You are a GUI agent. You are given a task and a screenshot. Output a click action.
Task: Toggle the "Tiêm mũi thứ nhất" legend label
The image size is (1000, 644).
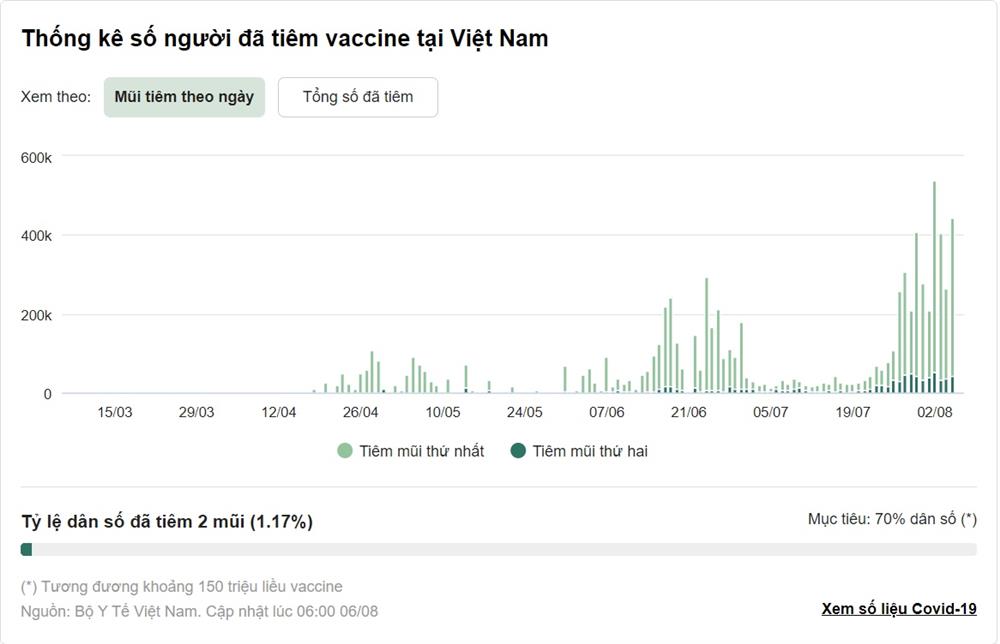click(x=422, y=451)
